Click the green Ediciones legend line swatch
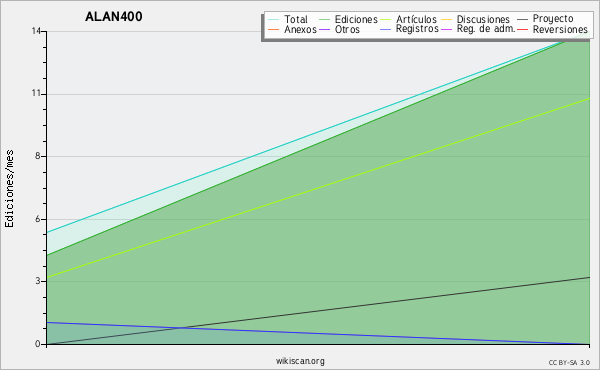600x370 pixels. [x=324, y=19]
